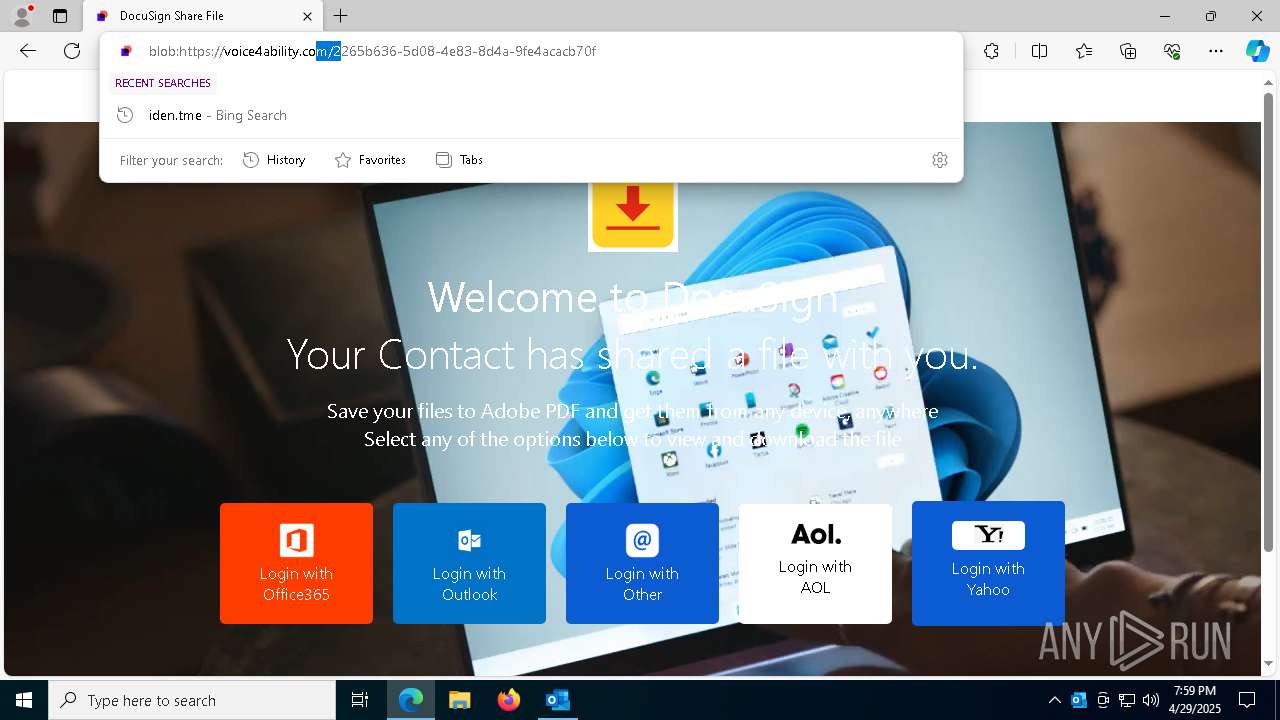Refresh the page with reload icon

[72, 51]
